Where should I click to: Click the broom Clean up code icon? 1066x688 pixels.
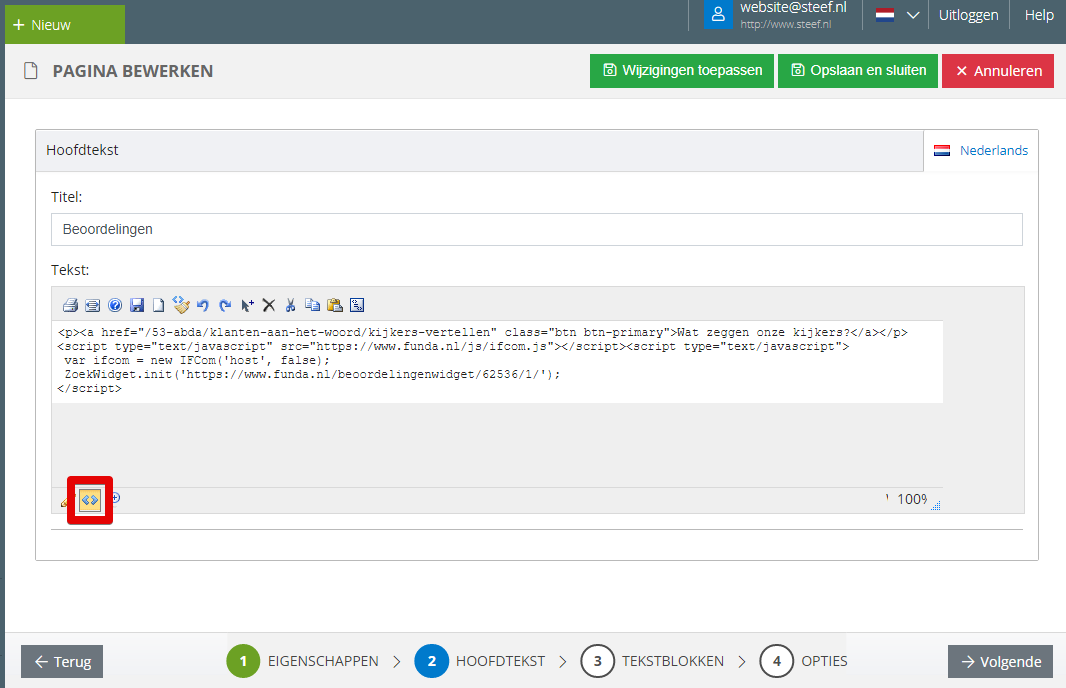click(x=181, y=305)
